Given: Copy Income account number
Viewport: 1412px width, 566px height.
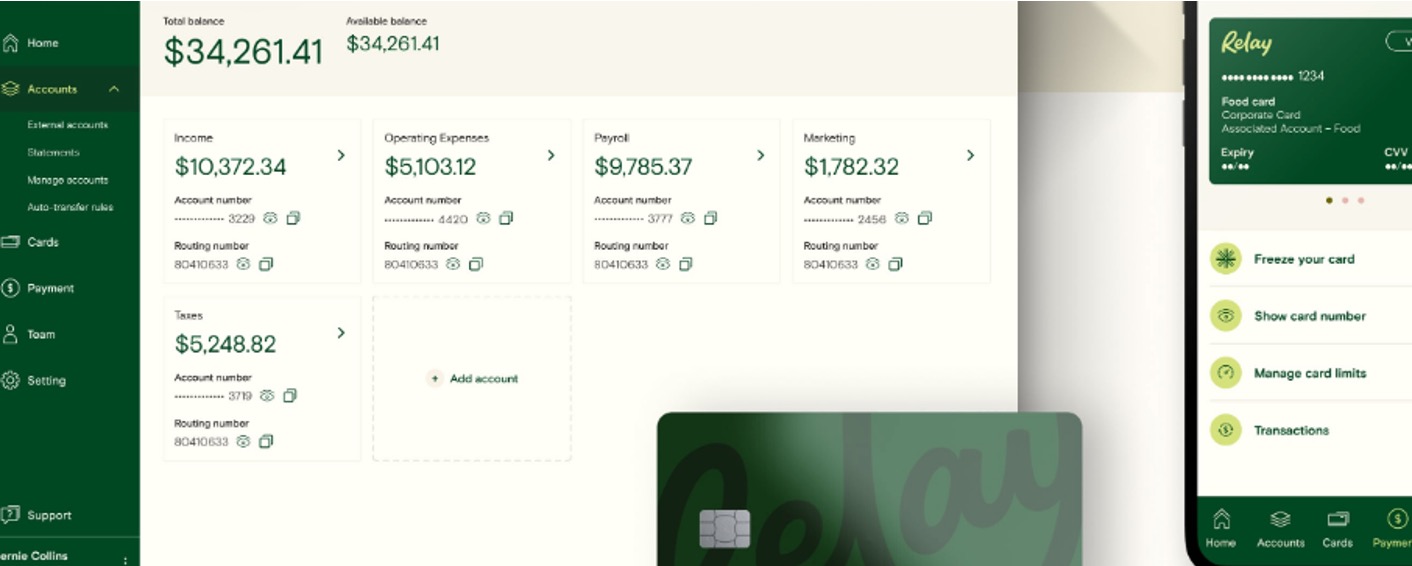Looking at the screenshot, I should (x=293, y=218).
